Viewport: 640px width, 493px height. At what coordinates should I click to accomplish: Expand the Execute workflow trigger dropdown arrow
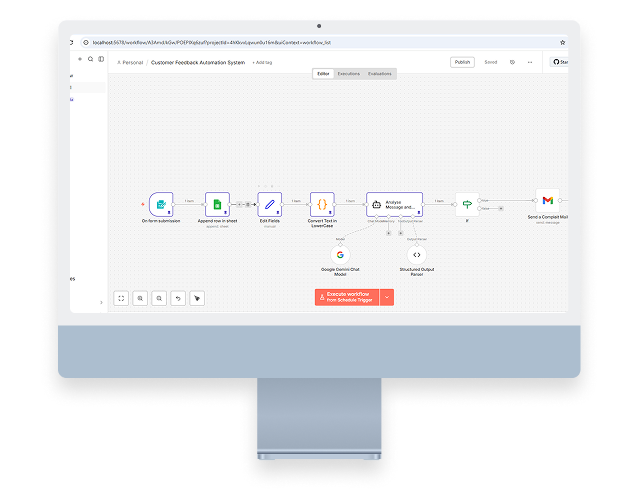click(x=387, y=297)
